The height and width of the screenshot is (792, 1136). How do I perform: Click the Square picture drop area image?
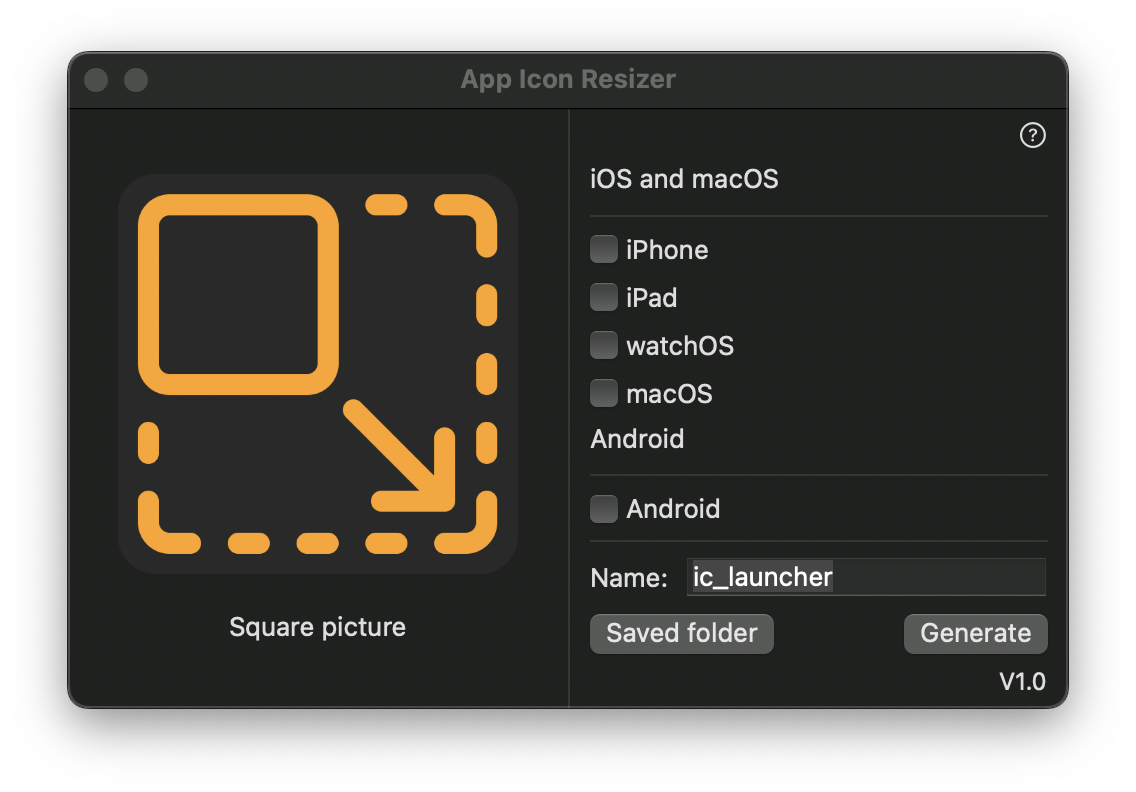[317, 374]
